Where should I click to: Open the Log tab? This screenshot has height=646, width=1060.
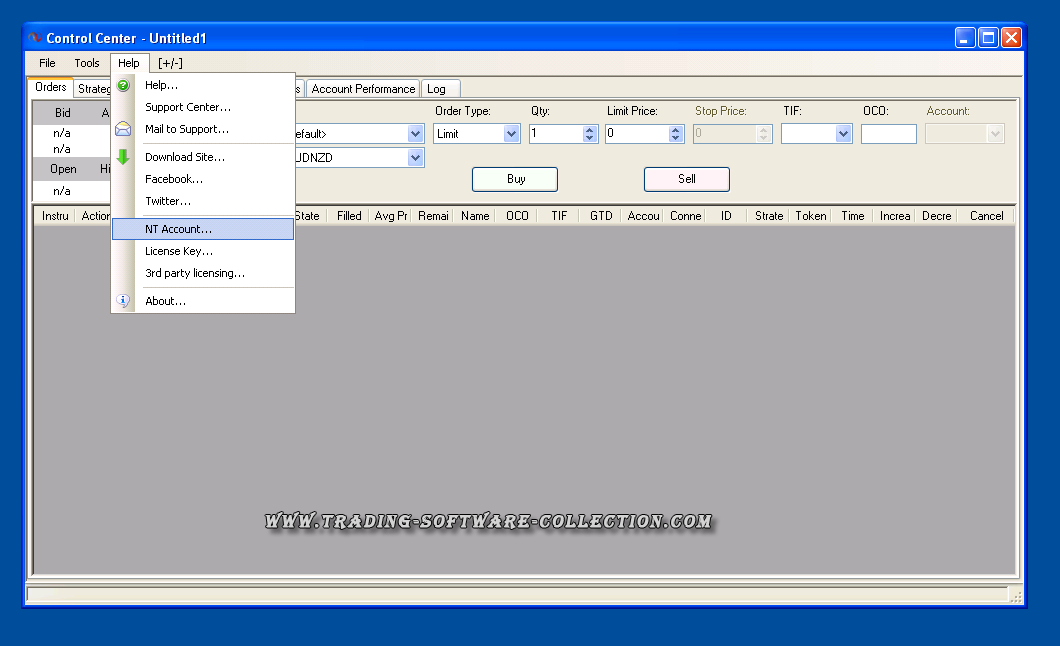[x=436, y=89]
